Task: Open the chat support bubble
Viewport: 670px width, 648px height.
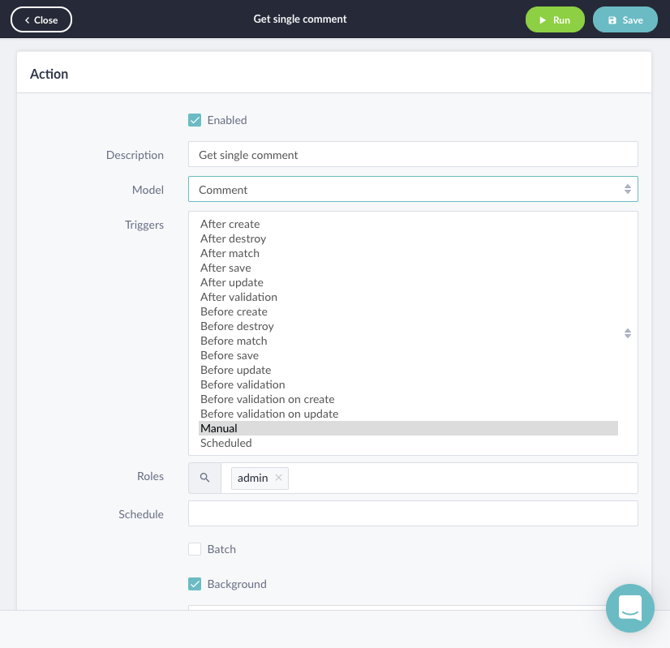Action: click(630, 608)
